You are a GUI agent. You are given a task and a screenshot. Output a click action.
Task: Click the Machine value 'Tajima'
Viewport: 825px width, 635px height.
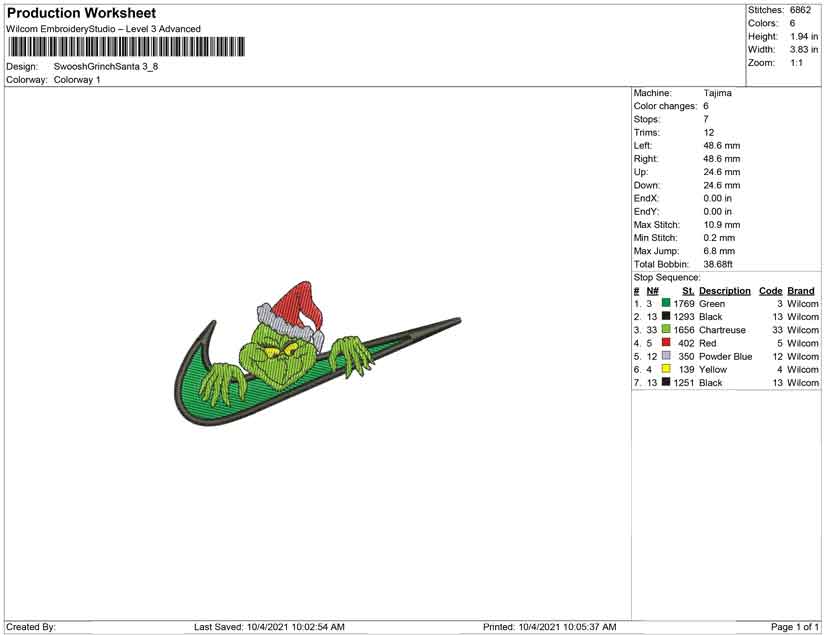pos(718,93)
